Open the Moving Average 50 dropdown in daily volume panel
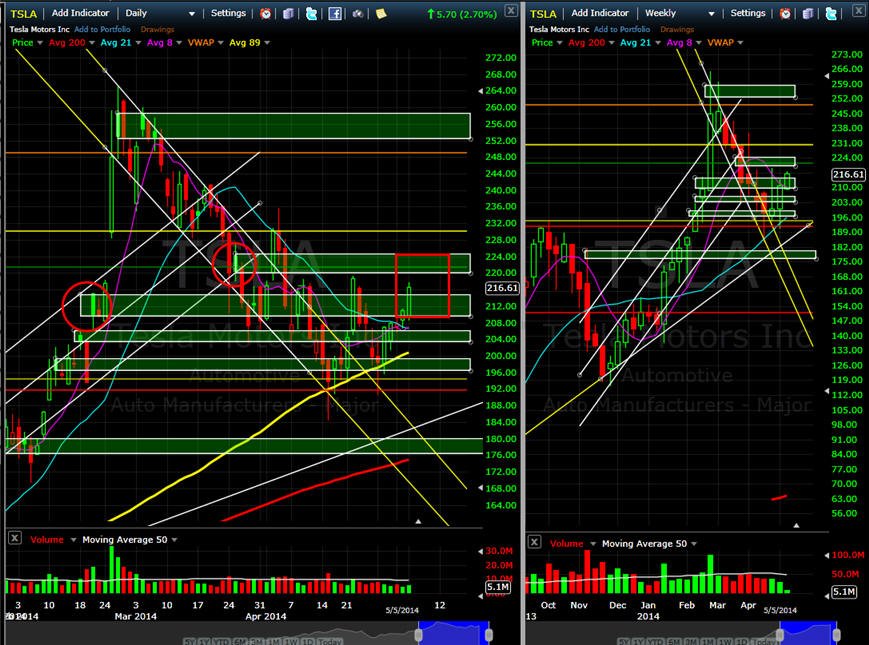Screen dimensions: 869x645 click(174, 540)
